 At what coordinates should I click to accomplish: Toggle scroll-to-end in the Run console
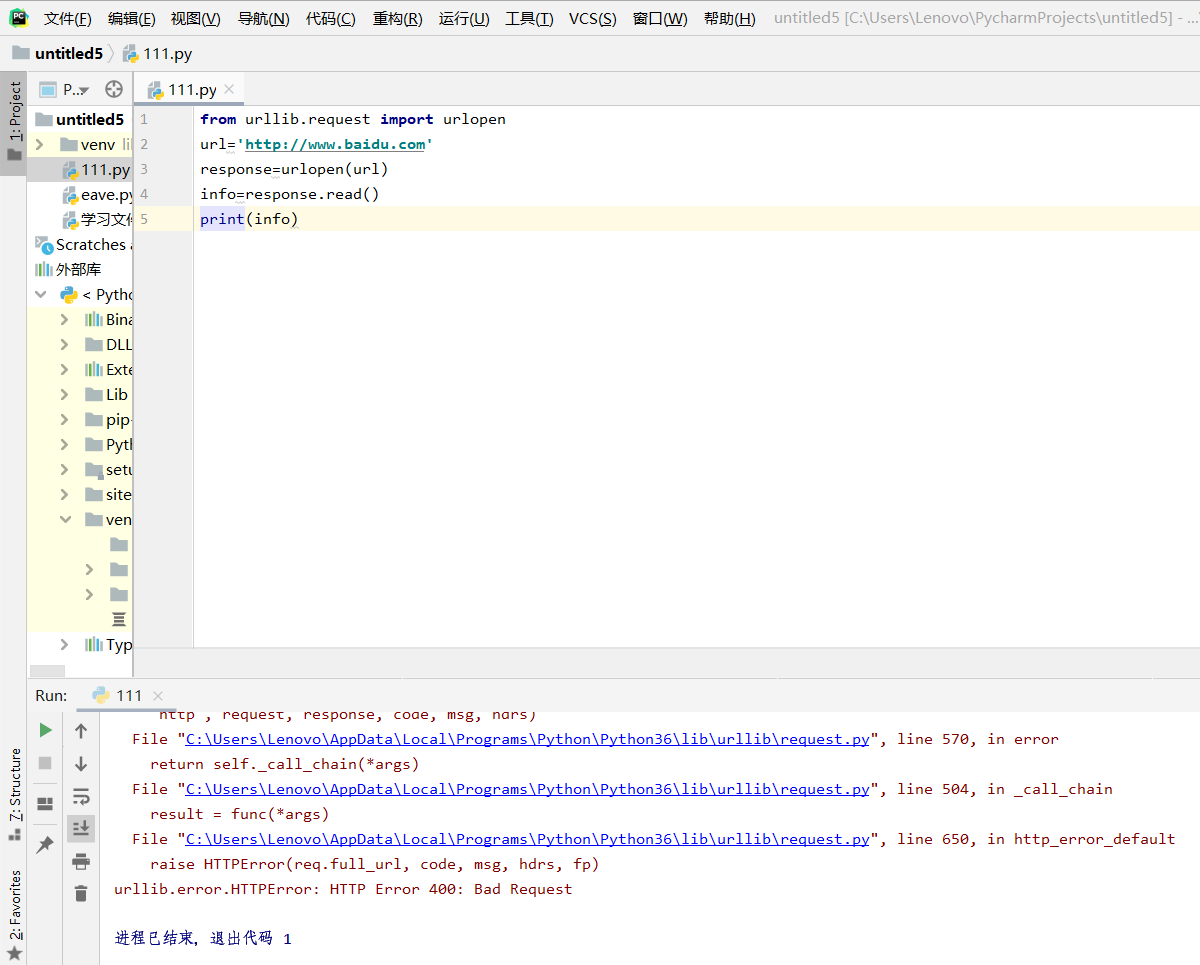click(81, 828)
